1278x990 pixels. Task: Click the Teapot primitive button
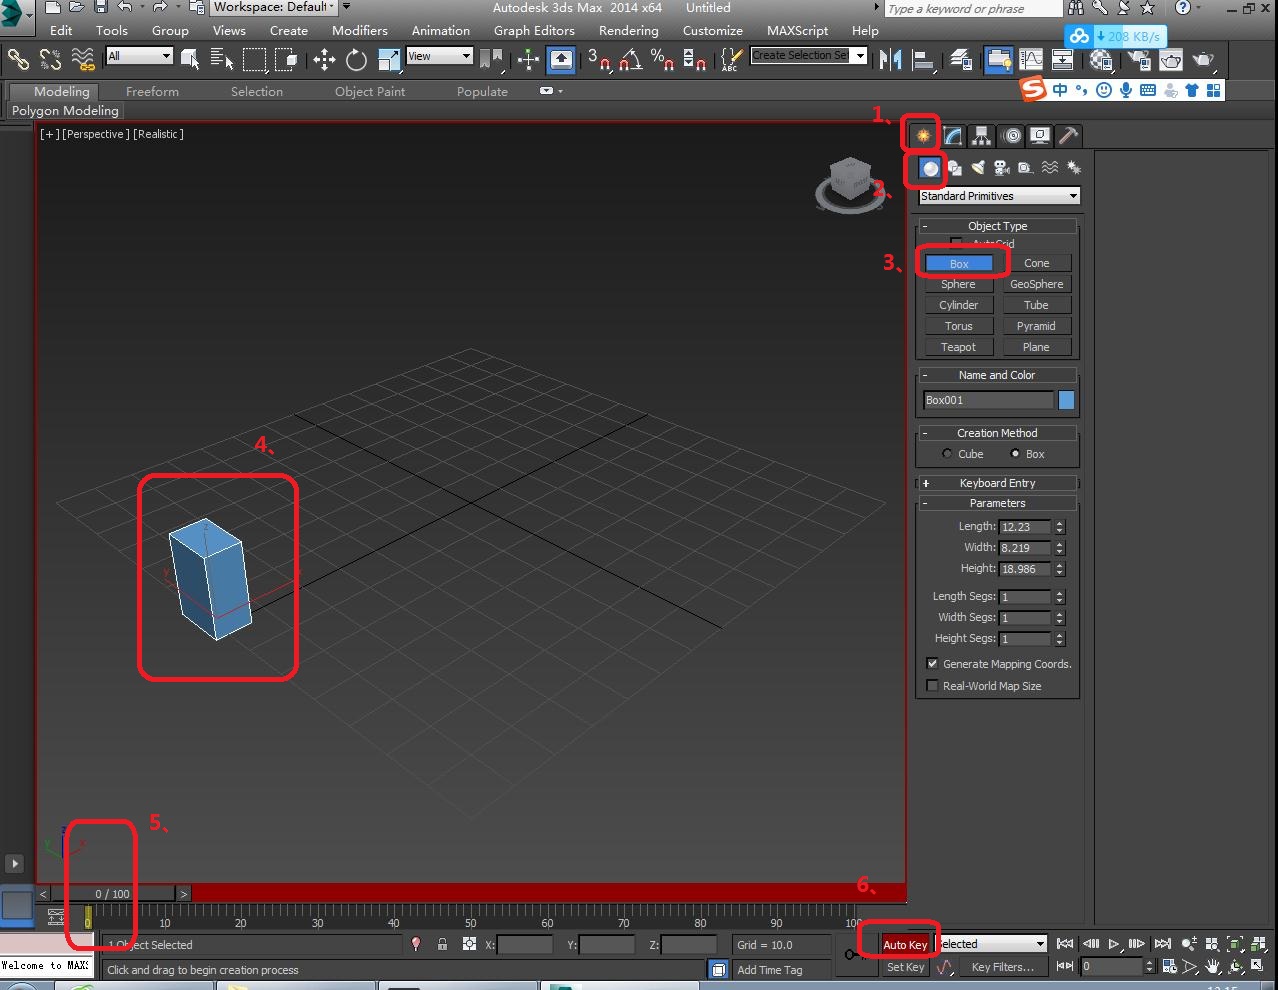(x=958, y=347)
